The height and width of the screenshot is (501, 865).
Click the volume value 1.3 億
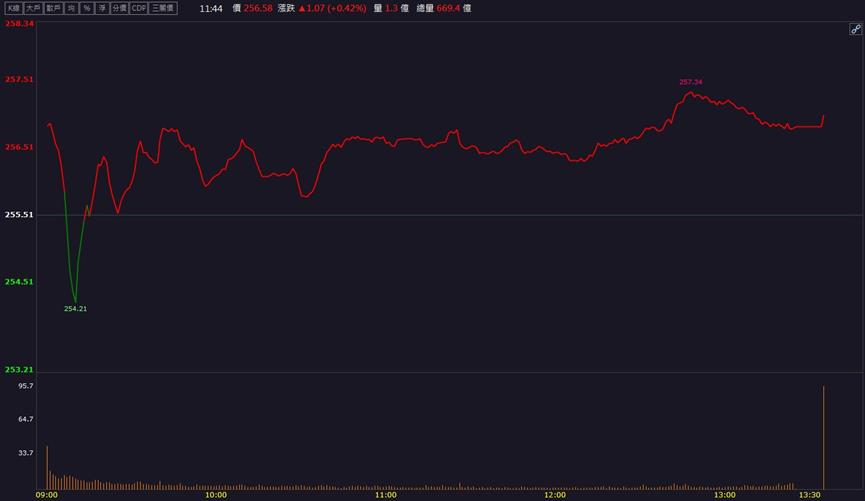tap(397, 8)
